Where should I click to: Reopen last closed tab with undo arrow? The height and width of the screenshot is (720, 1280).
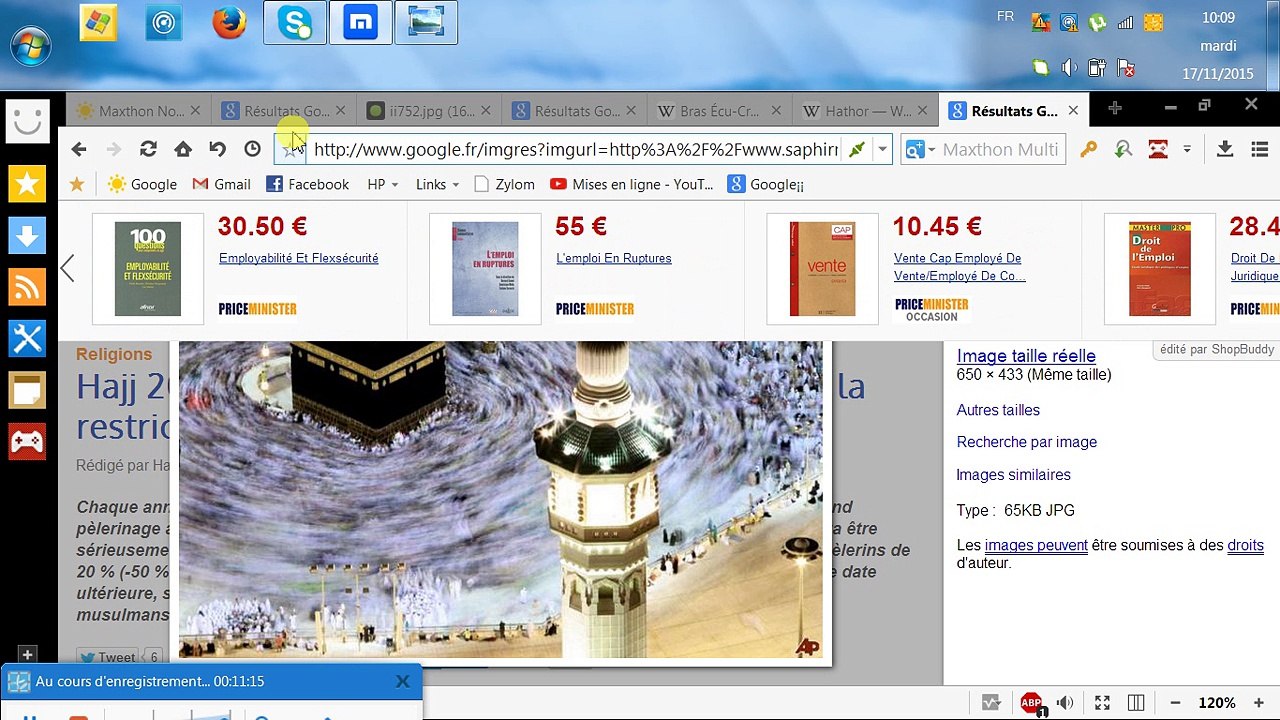point(217,149)
